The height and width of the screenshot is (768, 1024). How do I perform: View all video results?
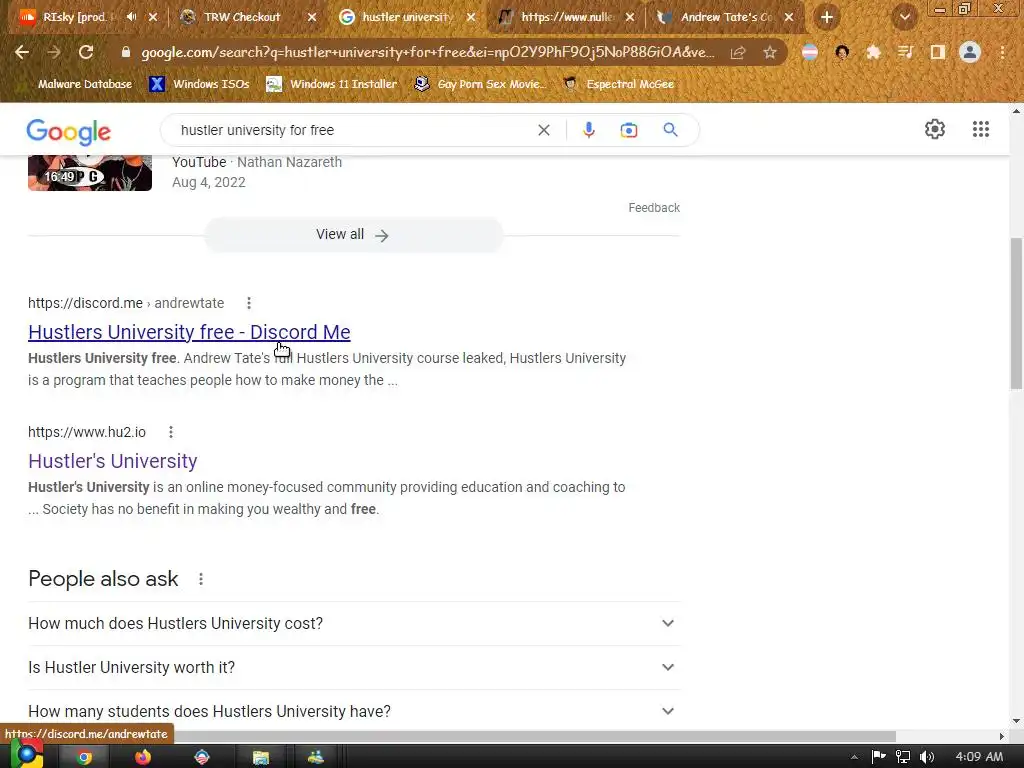point(353,234)
